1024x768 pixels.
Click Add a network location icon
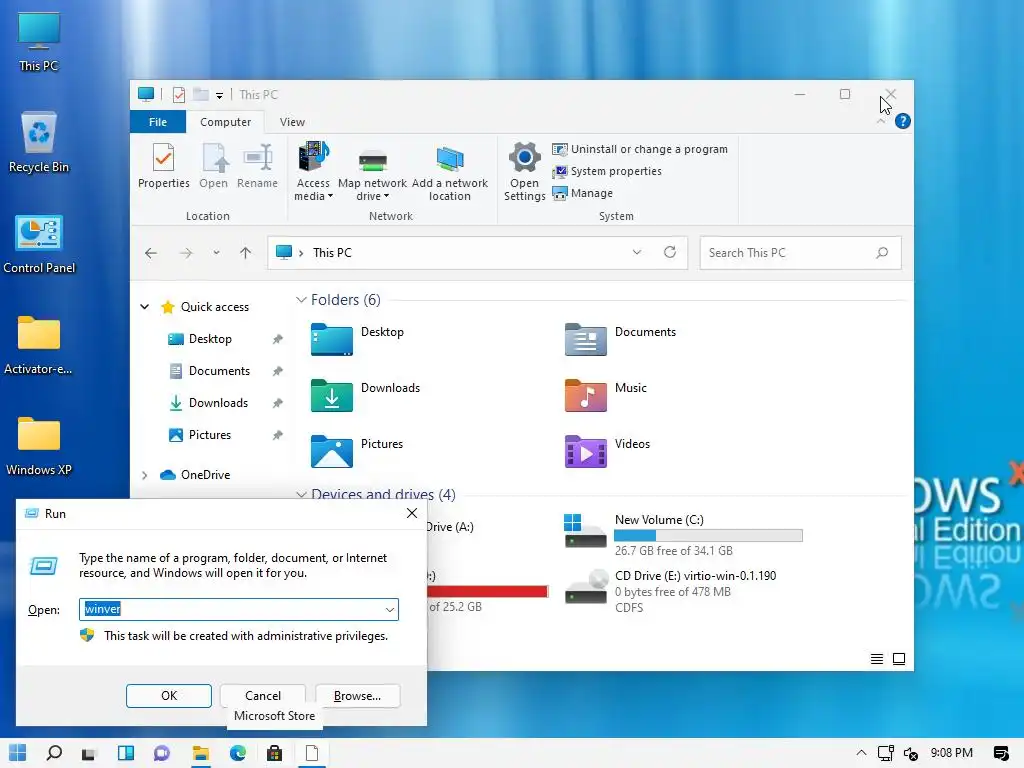pyautogui.click(x=450, y=160)
